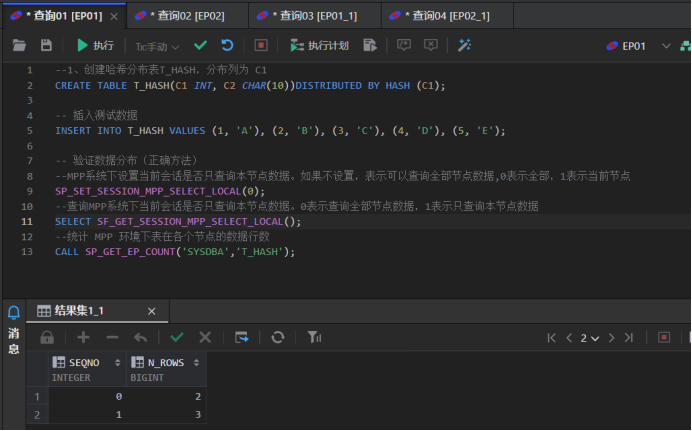
Task: Click line number 13 in the gutter
Action: (27, 252)
